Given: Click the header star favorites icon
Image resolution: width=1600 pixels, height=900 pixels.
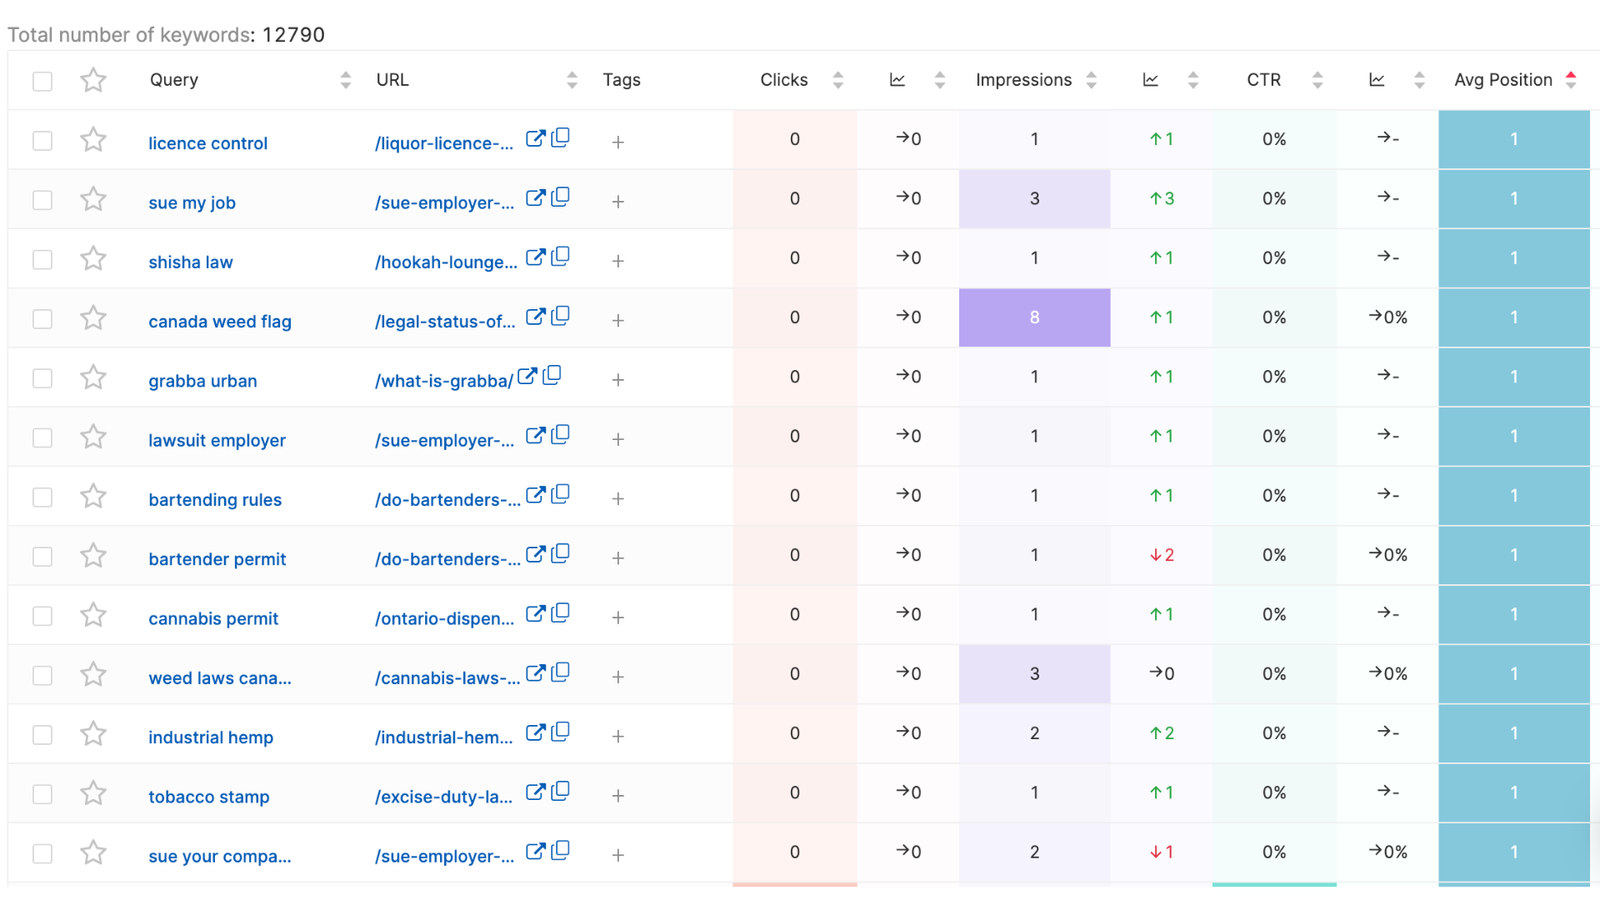Looking at the screenshot, I should coord(93,80).
